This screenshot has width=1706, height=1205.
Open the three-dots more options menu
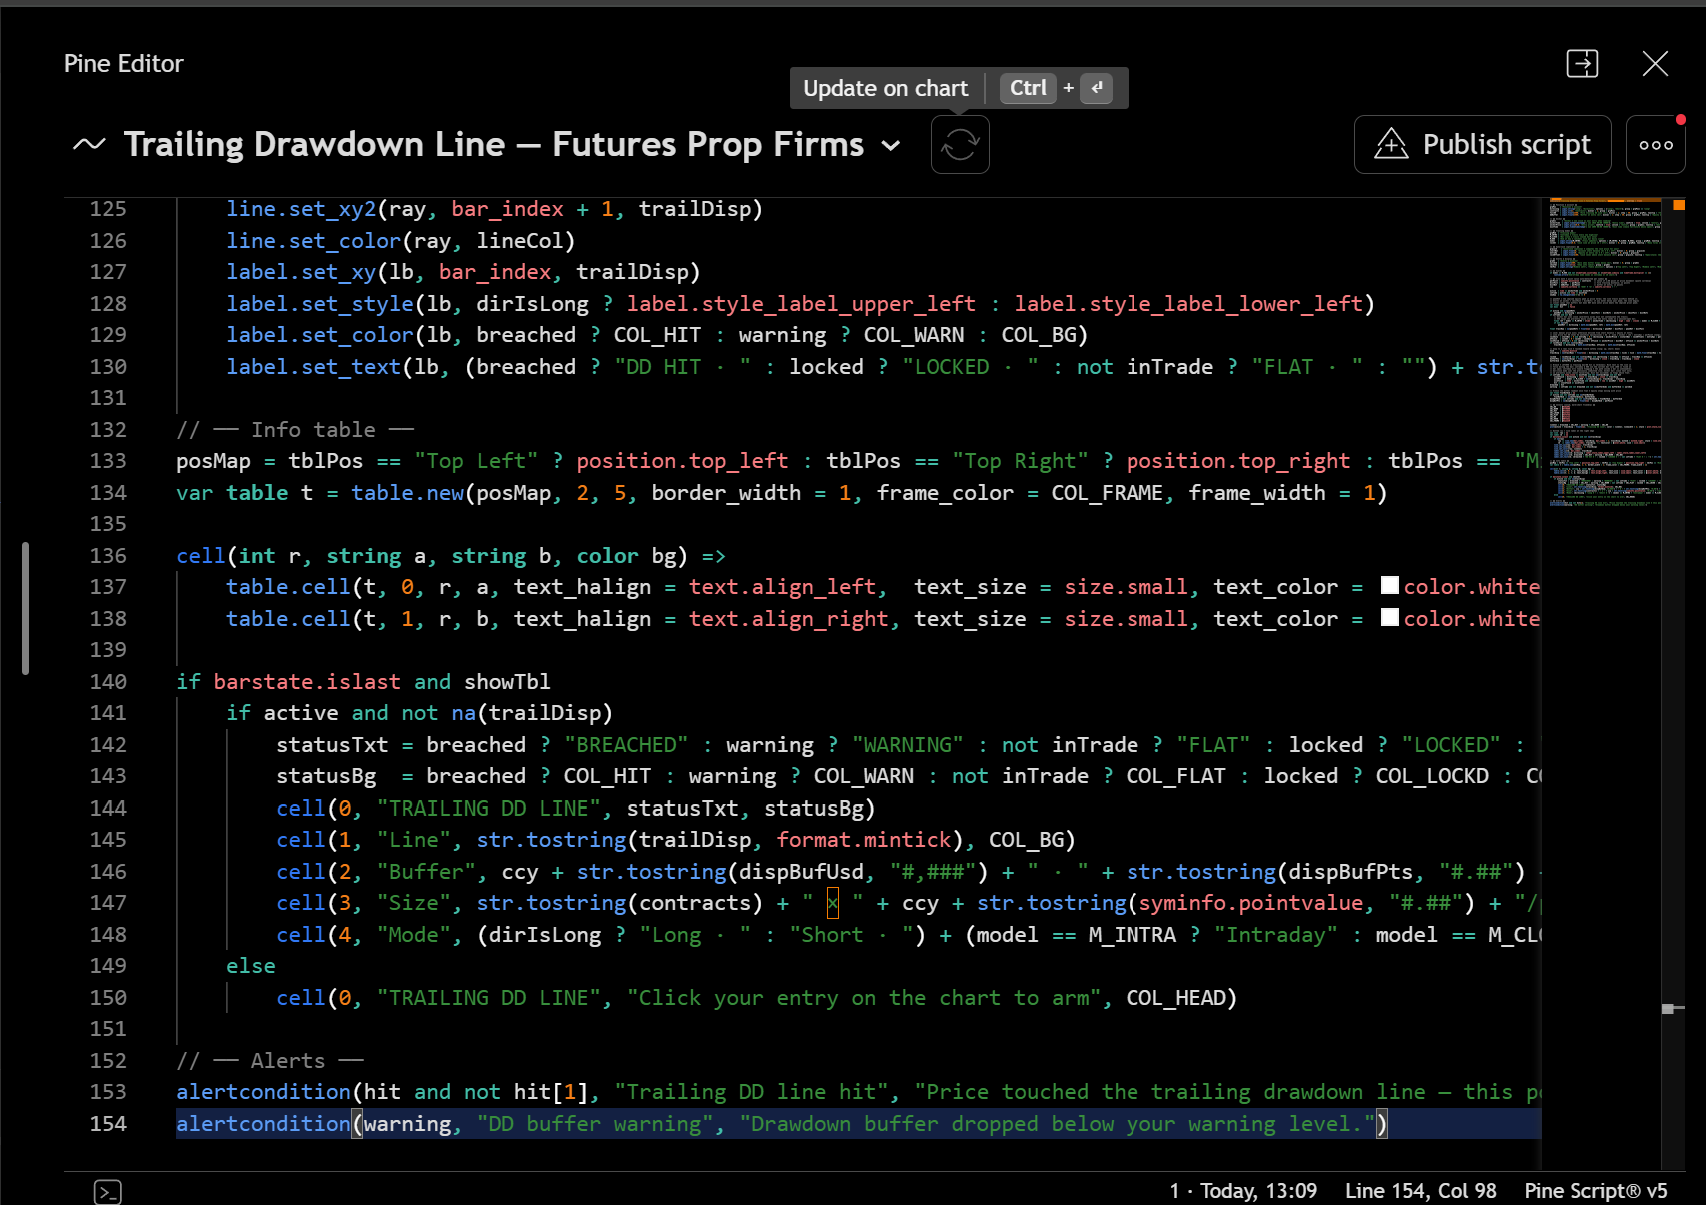pyautogui.click(x=1655, y=145)
